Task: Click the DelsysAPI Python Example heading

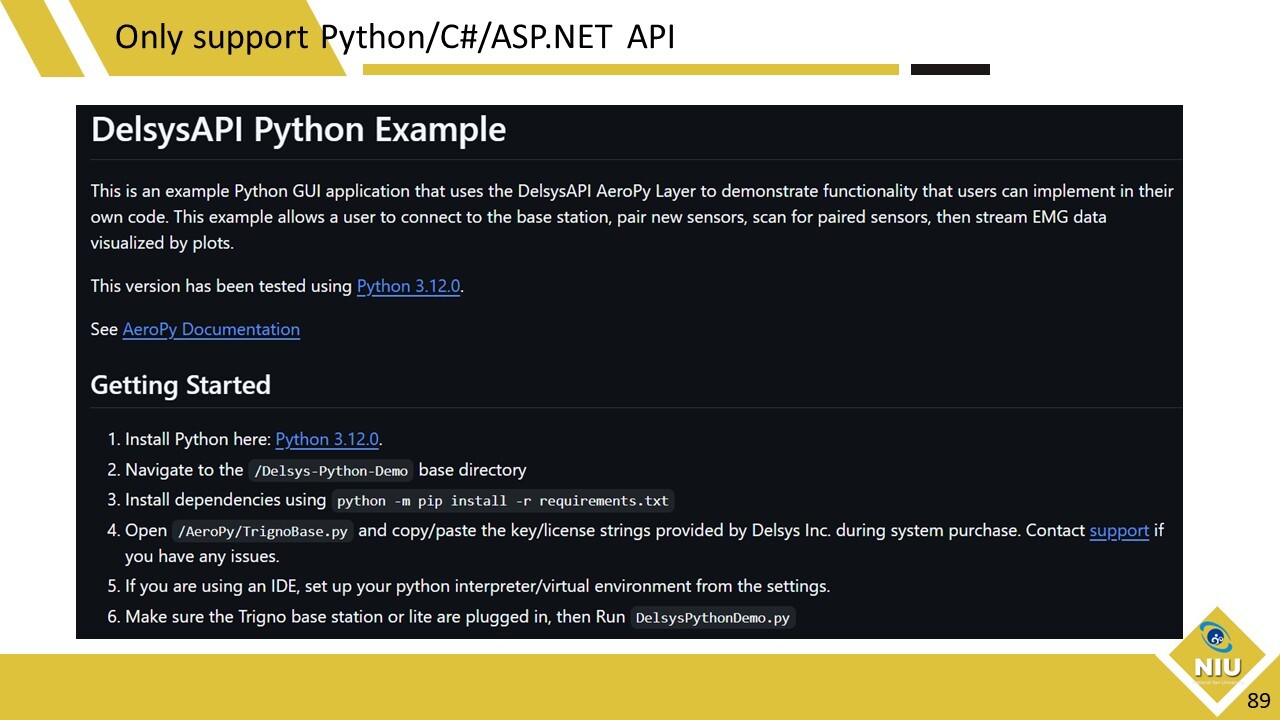Action: (x=298, y=130)
